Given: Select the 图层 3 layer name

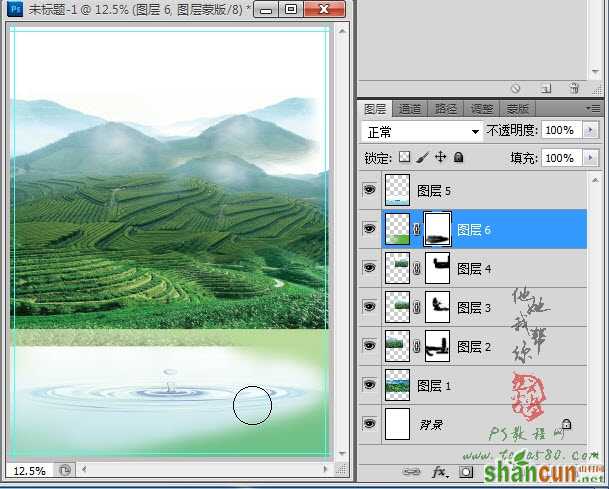Looking at the screenshot, I should [x=474, y=308].
